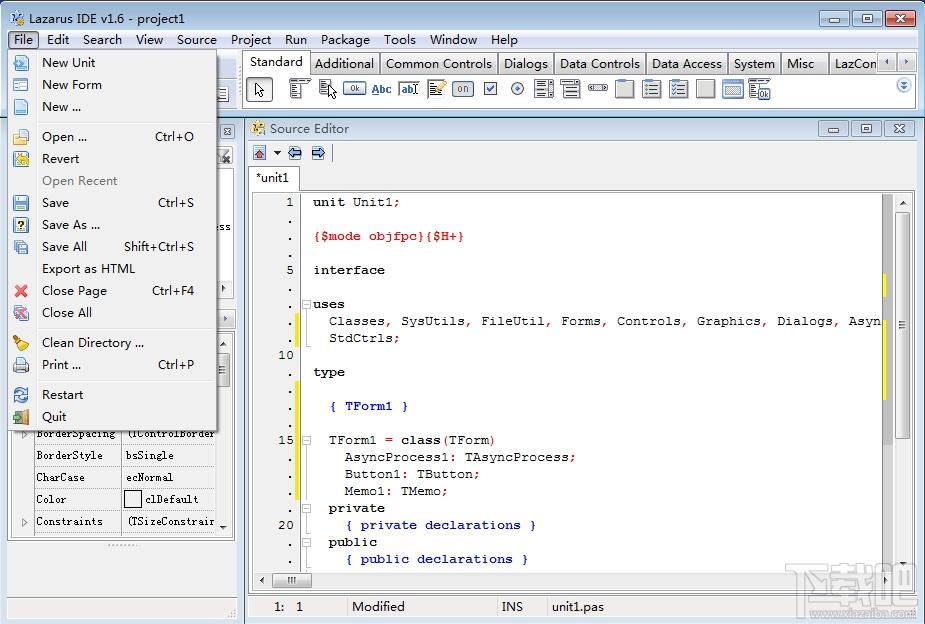Switch to the Data Access palette tab
The height and width of the screenshot is (624, 925).
click(x=687, y=64)
